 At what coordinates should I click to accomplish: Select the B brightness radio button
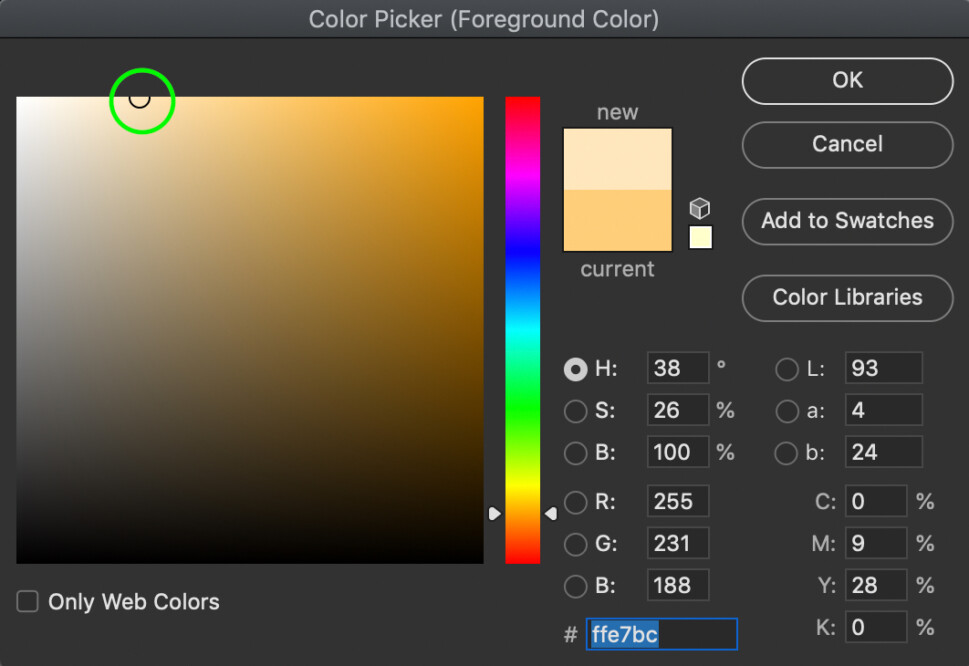[x=576, y=453]
